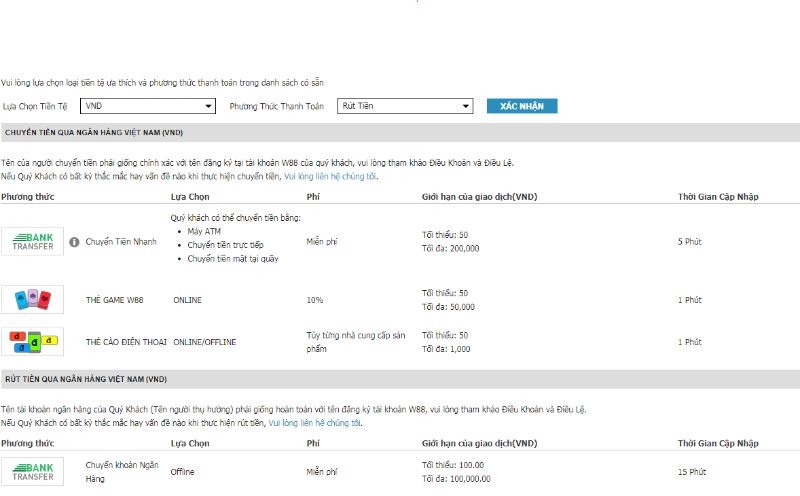Click the Lựa Chọn Tiền Tệ label
The height and width of the screenshot is (496, 800).
click(x=35, y=106)
